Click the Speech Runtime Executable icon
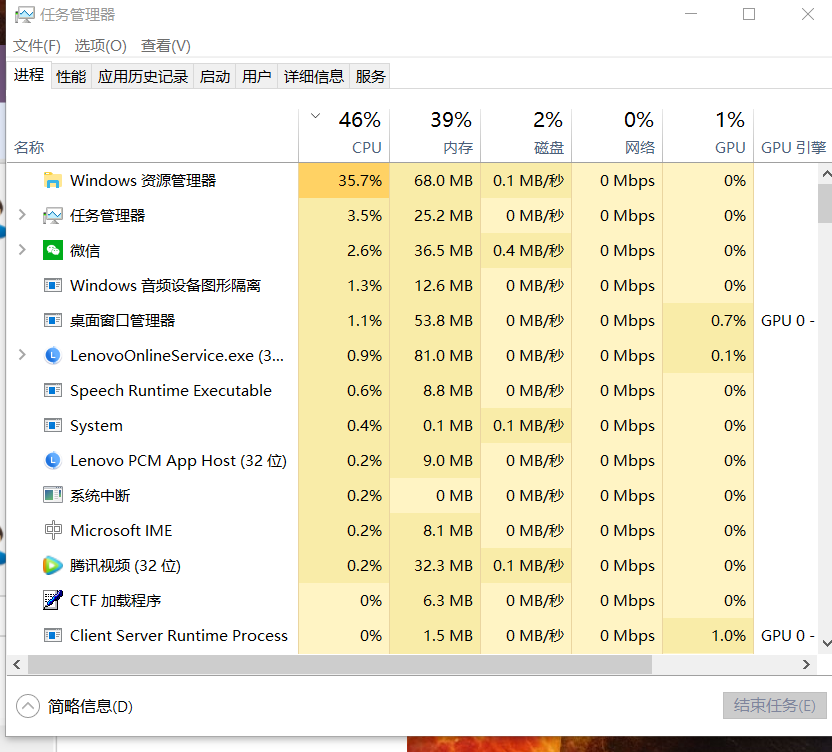 [x=53, y=391]
